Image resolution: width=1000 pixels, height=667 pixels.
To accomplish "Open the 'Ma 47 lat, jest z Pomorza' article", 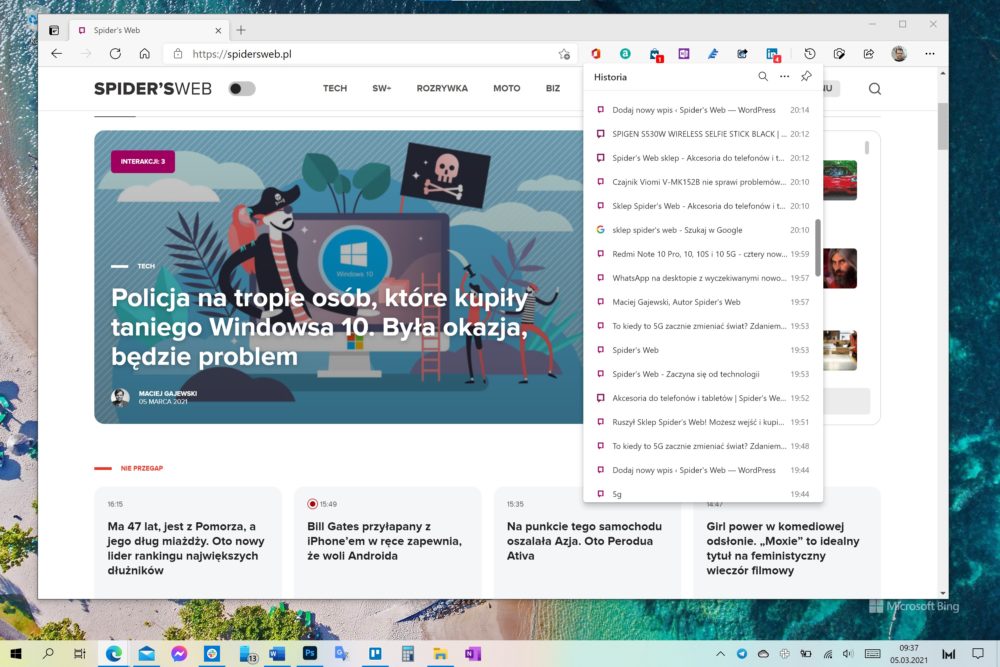I will [x=186, y=548].
